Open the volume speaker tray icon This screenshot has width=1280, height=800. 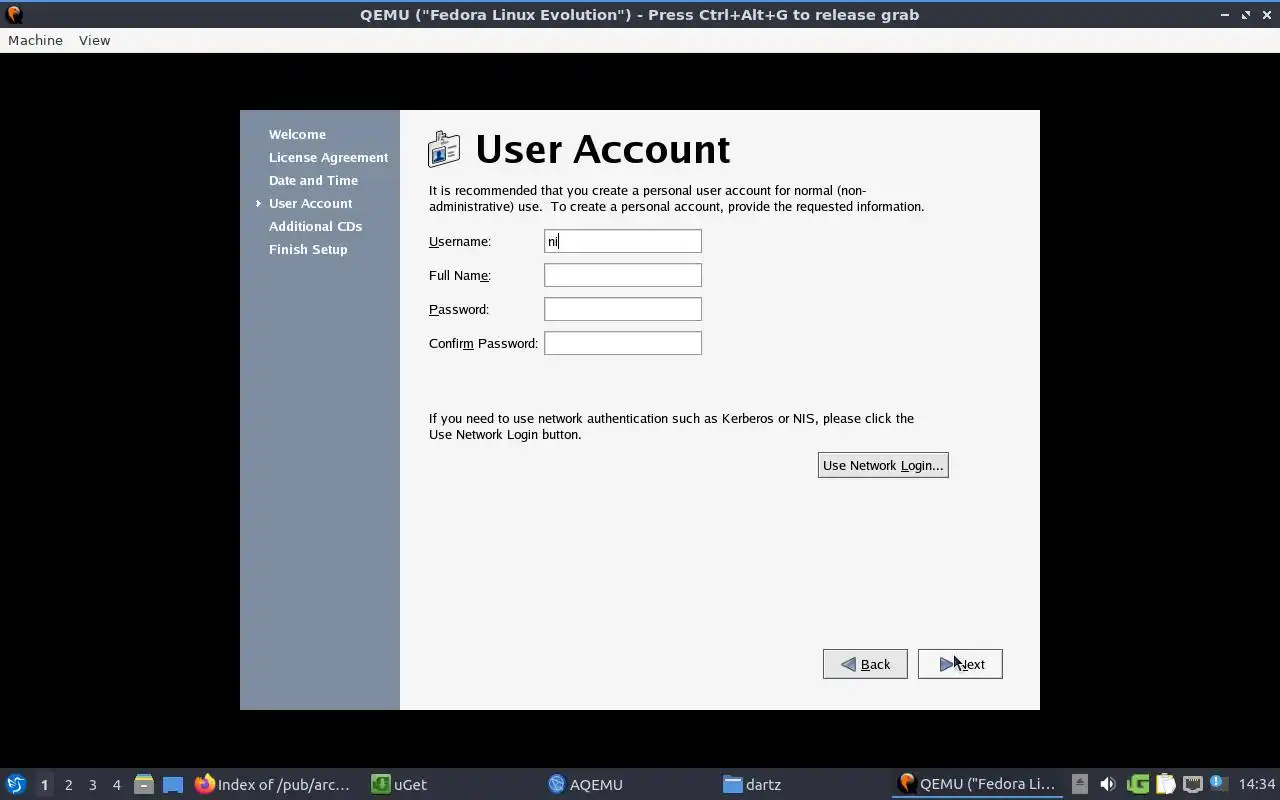1107,784
